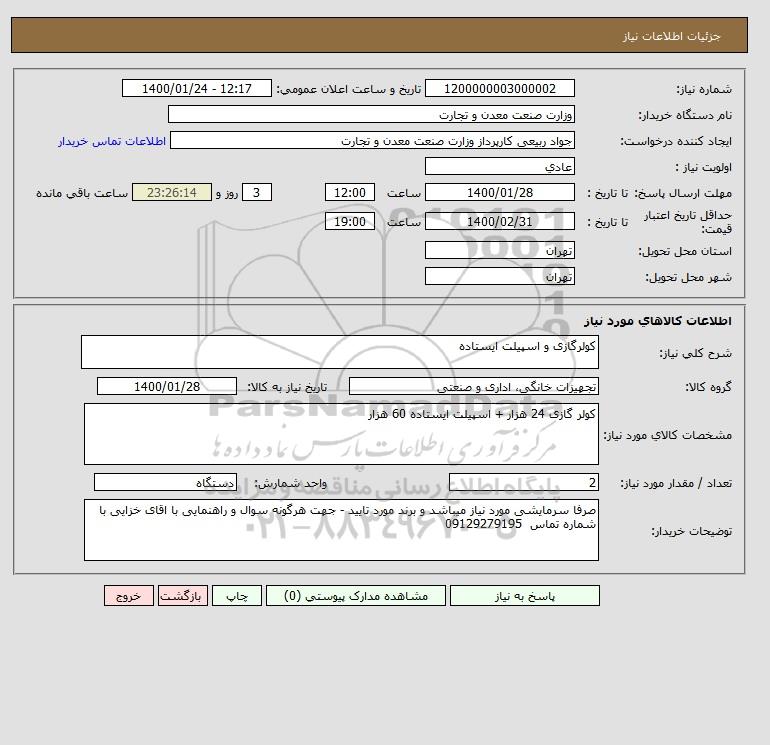Click the quantity field showing 2
The width and height of the screenshot is (770, 745).
[x=524, y=482]
